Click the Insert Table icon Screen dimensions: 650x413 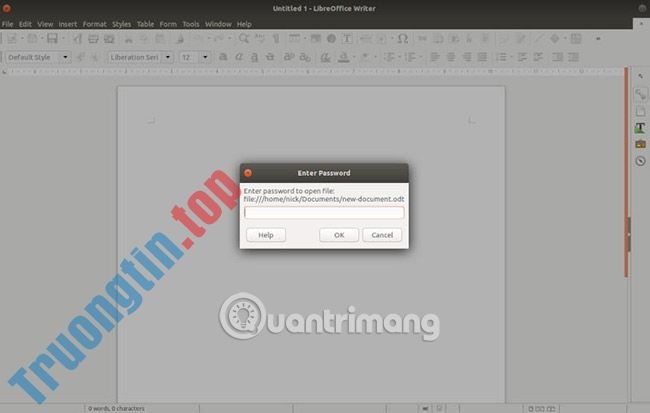(x=294, y=39)
